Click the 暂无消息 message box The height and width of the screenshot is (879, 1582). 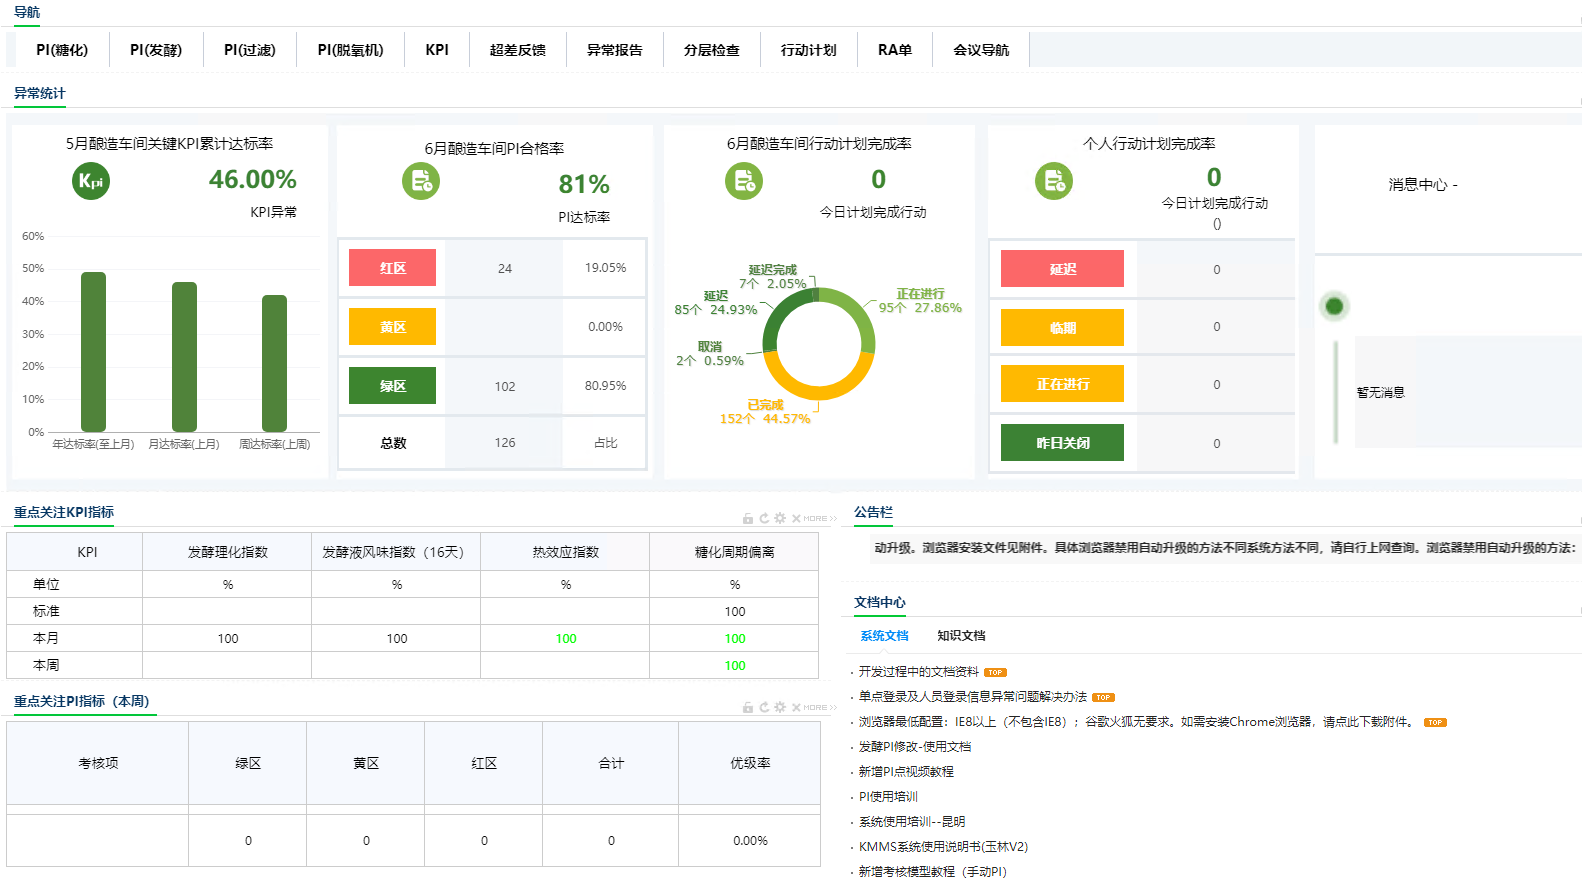click(1468, 392)
